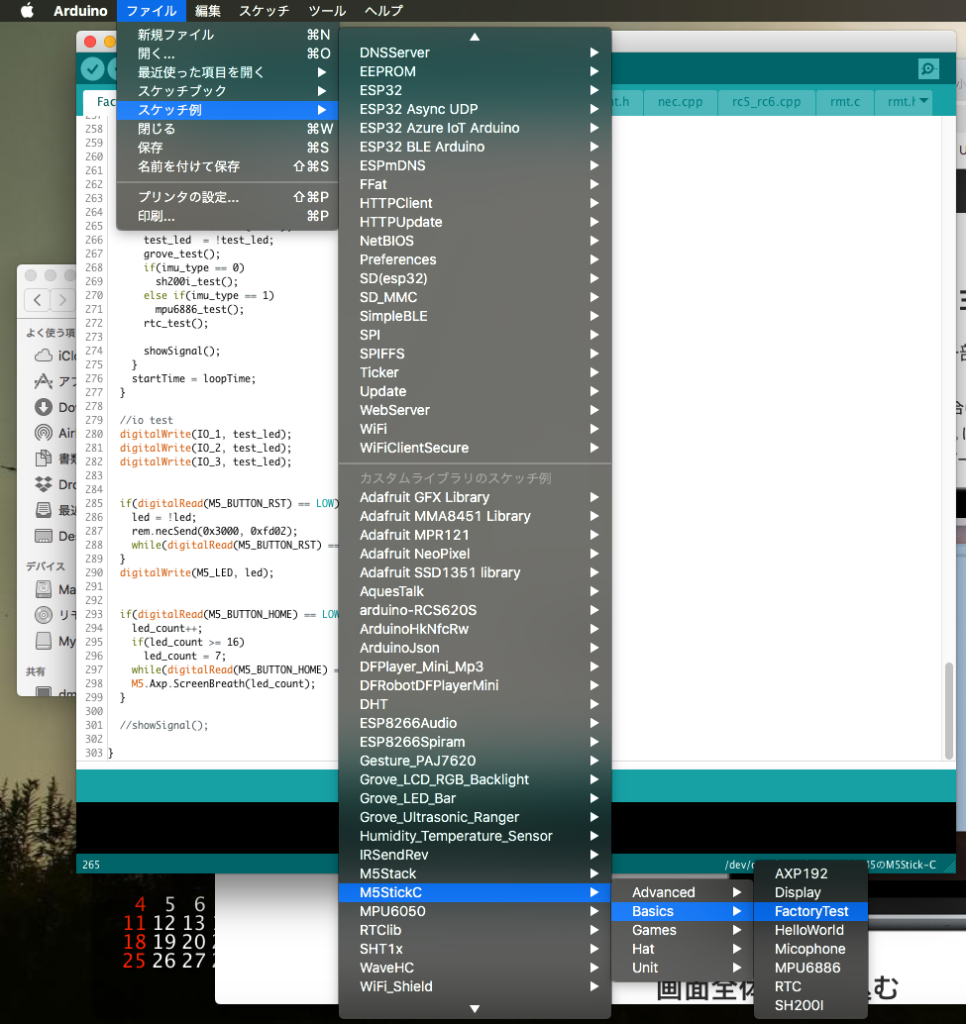This screenshot has height=1024, width=966.
Task: Switch to the nec.cpp tab
Action: (679, 101)
